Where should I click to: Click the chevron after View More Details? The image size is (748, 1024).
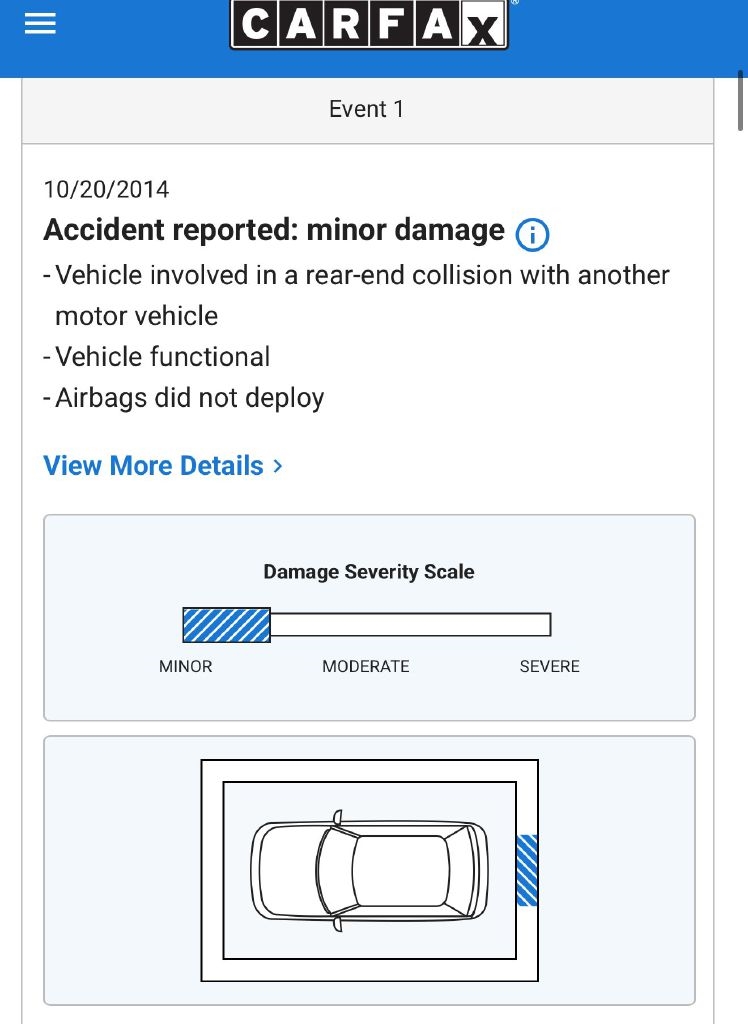tap(278, 466)
